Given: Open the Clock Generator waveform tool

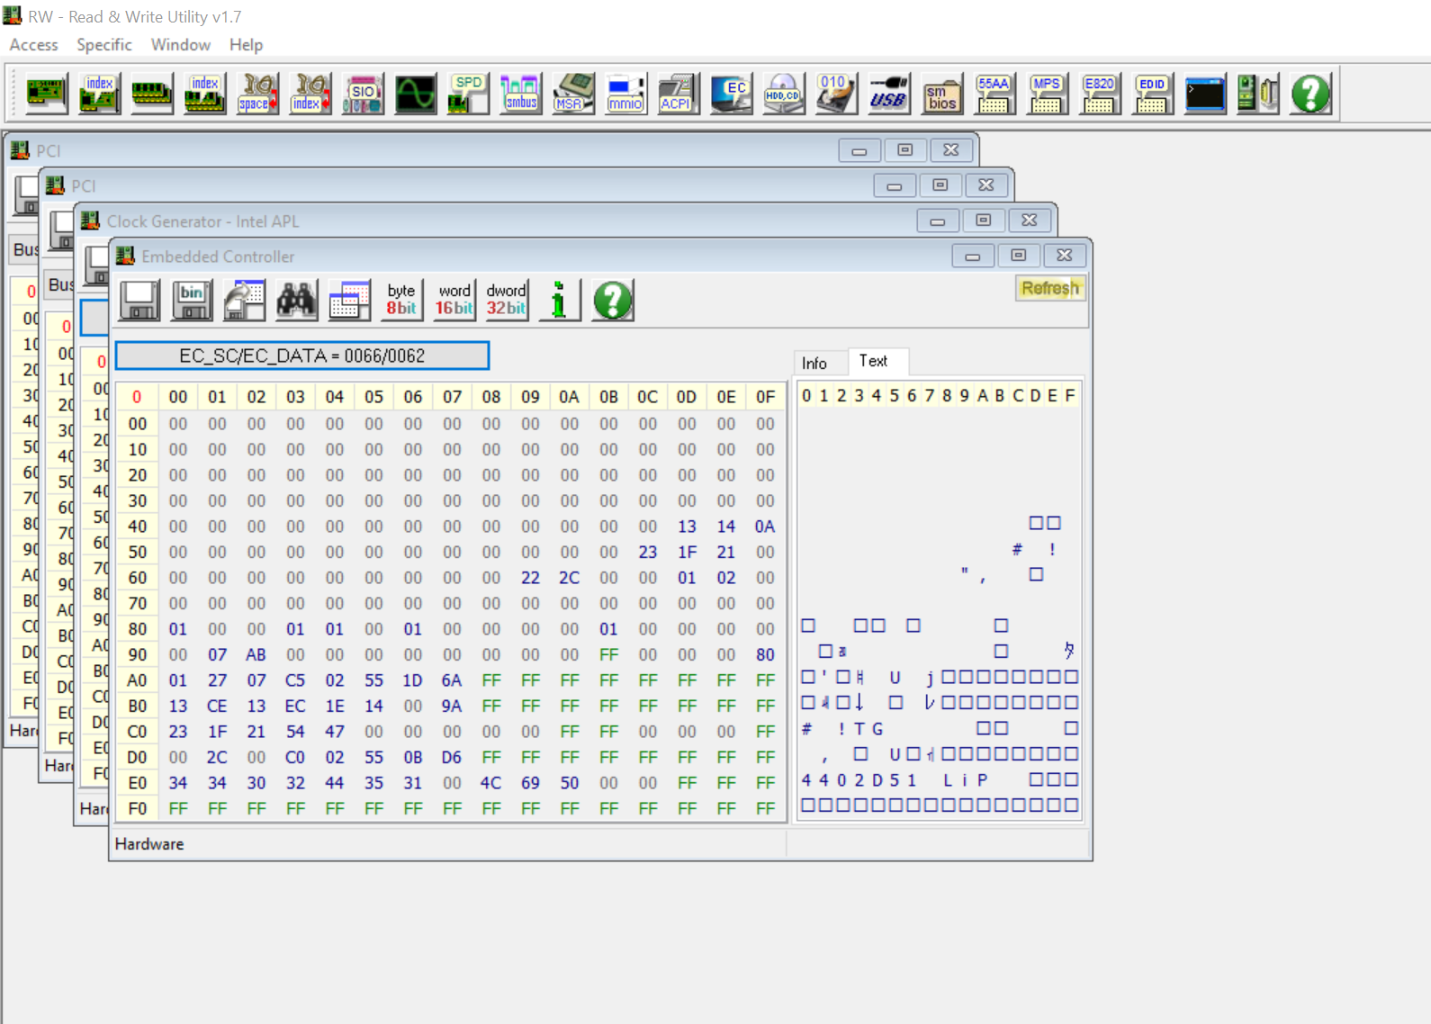Looking at the screenshot, I should [415, 94].
